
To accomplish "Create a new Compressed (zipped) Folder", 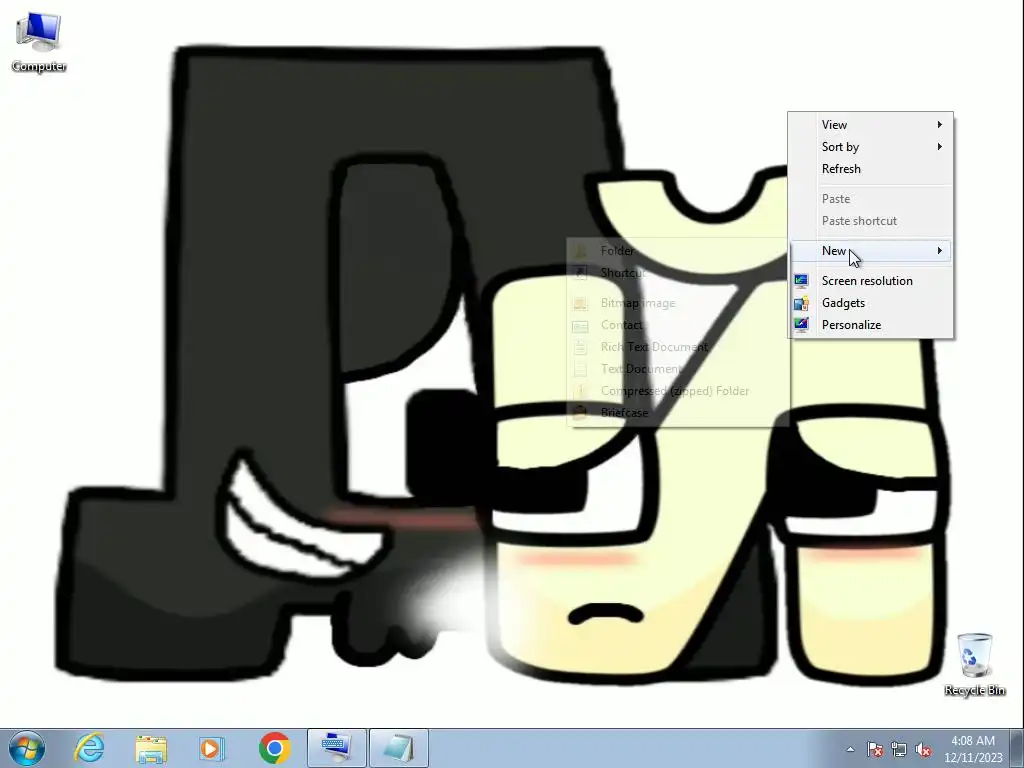I will (x=678, y=391).
